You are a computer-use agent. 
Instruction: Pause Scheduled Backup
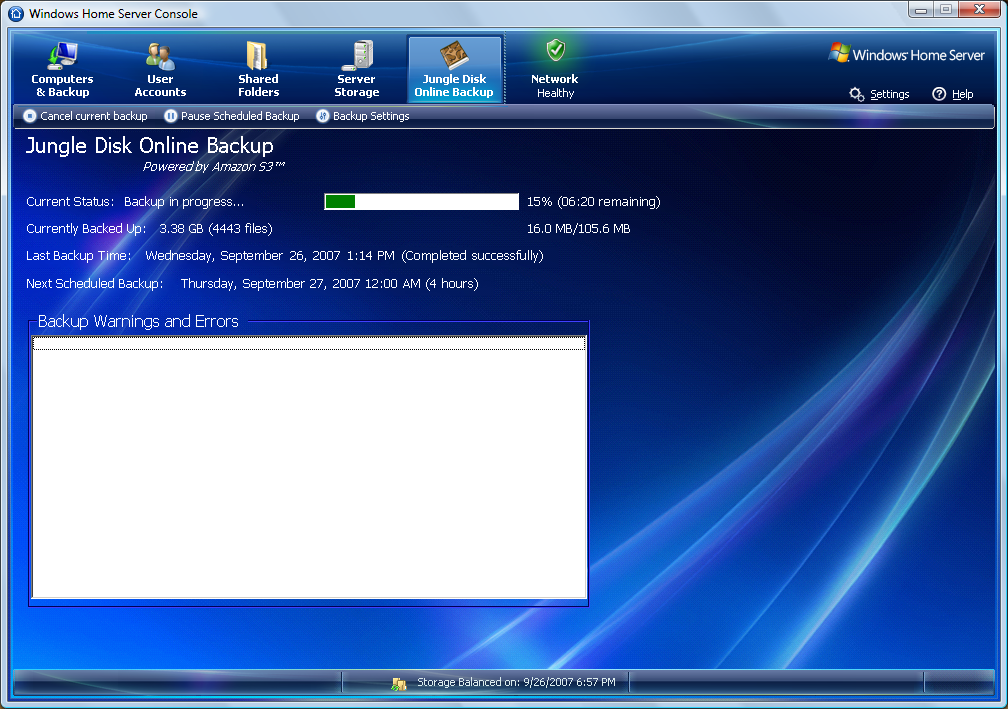click(x=232, y=116)
